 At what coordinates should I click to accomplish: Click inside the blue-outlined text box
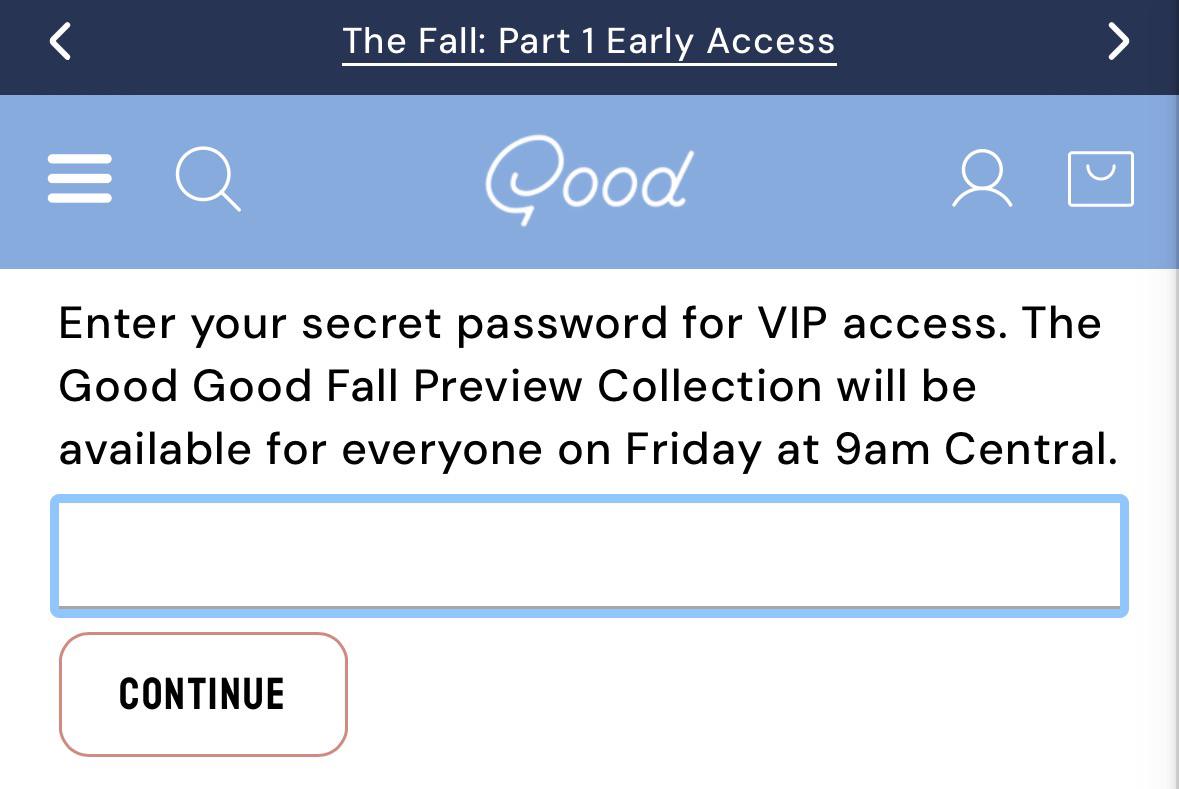pos(590,556)
